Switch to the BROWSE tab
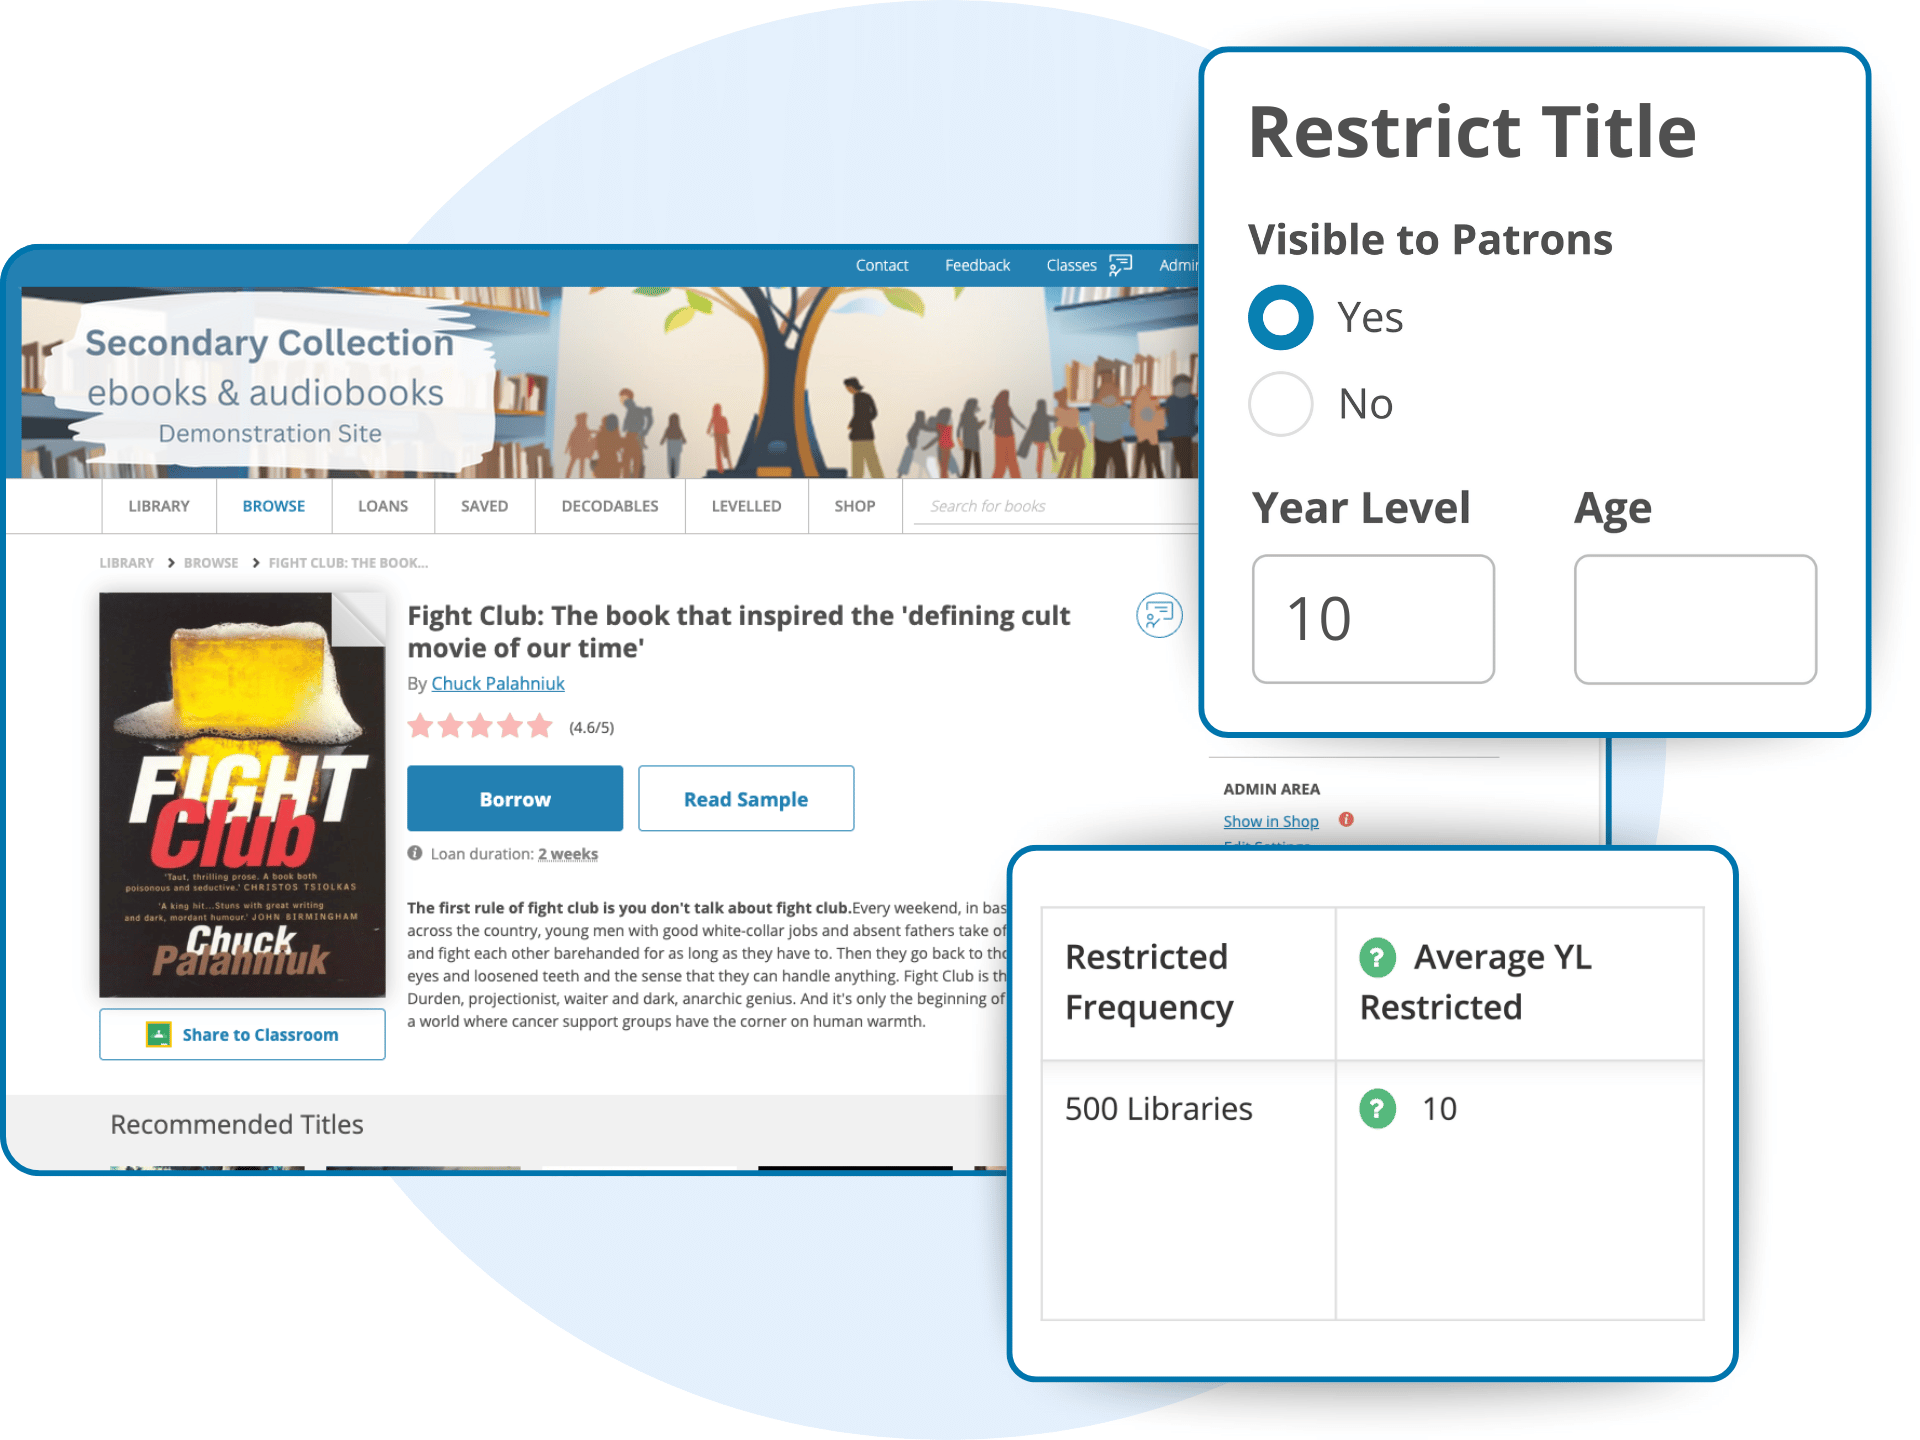 [273, 506]
